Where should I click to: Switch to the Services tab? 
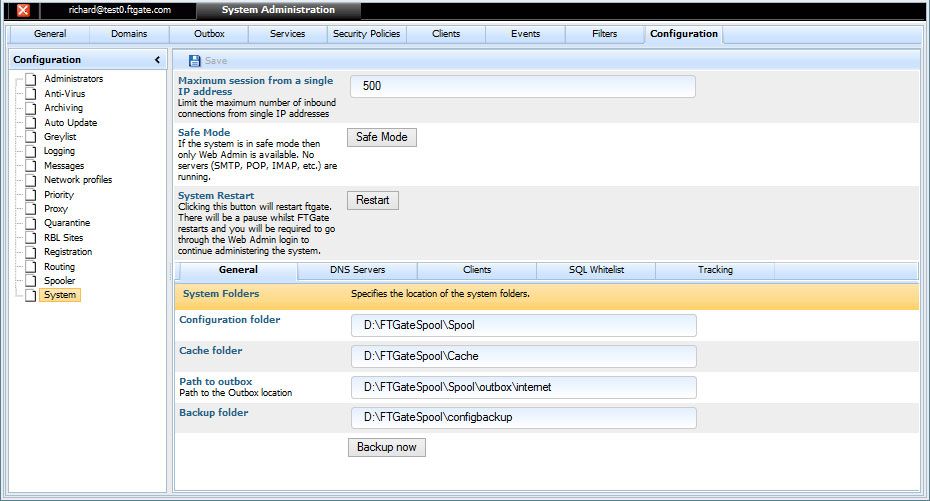point(287,34)
